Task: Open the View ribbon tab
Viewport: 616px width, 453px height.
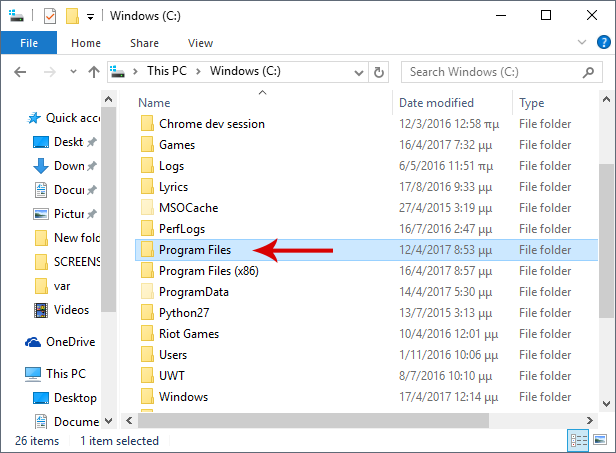Action: click(200, 43)
